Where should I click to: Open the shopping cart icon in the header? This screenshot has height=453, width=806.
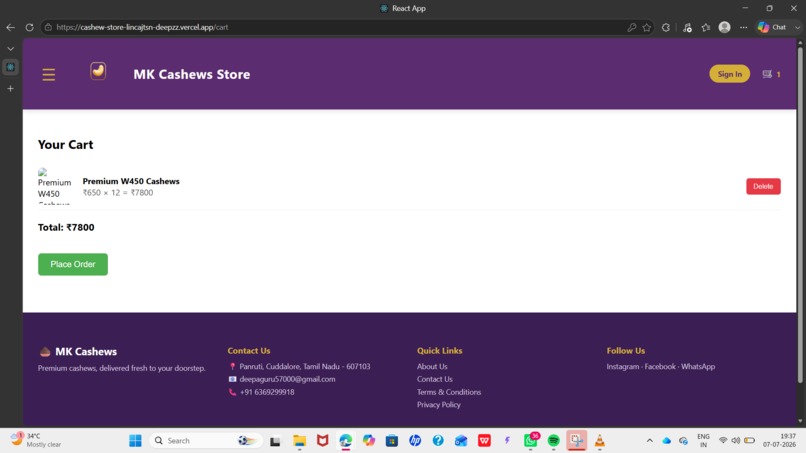(x=767, y=74)
